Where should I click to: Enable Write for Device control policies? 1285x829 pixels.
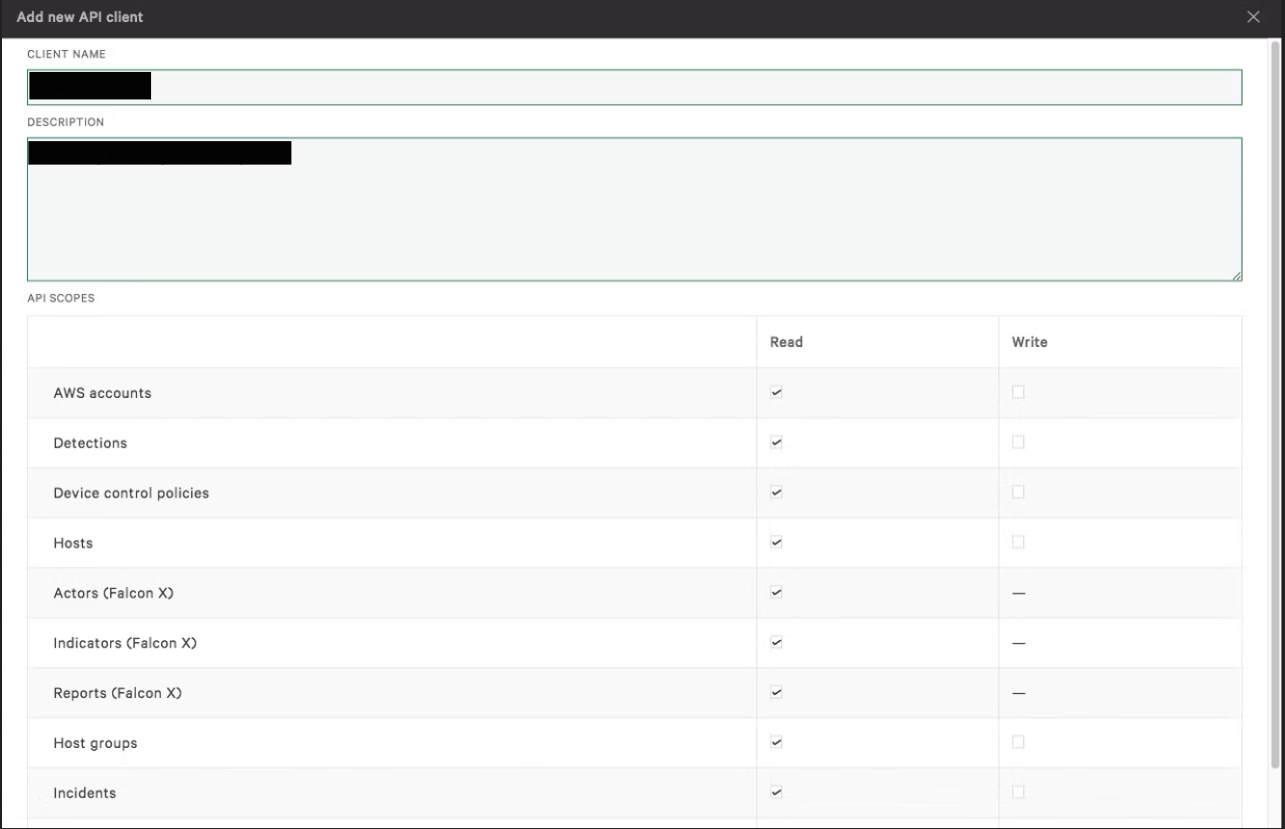[x=1017, y=492]
